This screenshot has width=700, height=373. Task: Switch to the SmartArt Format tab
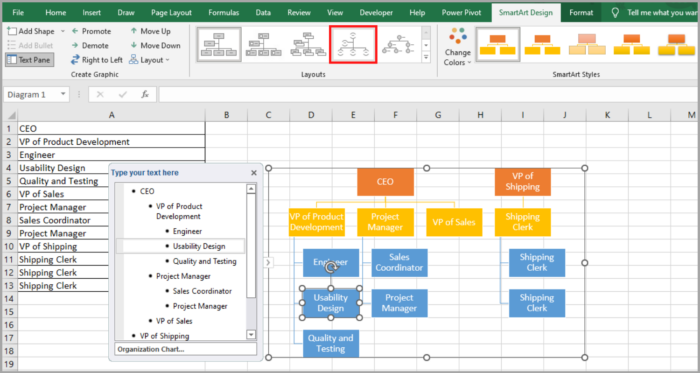[x=581, y=12]
